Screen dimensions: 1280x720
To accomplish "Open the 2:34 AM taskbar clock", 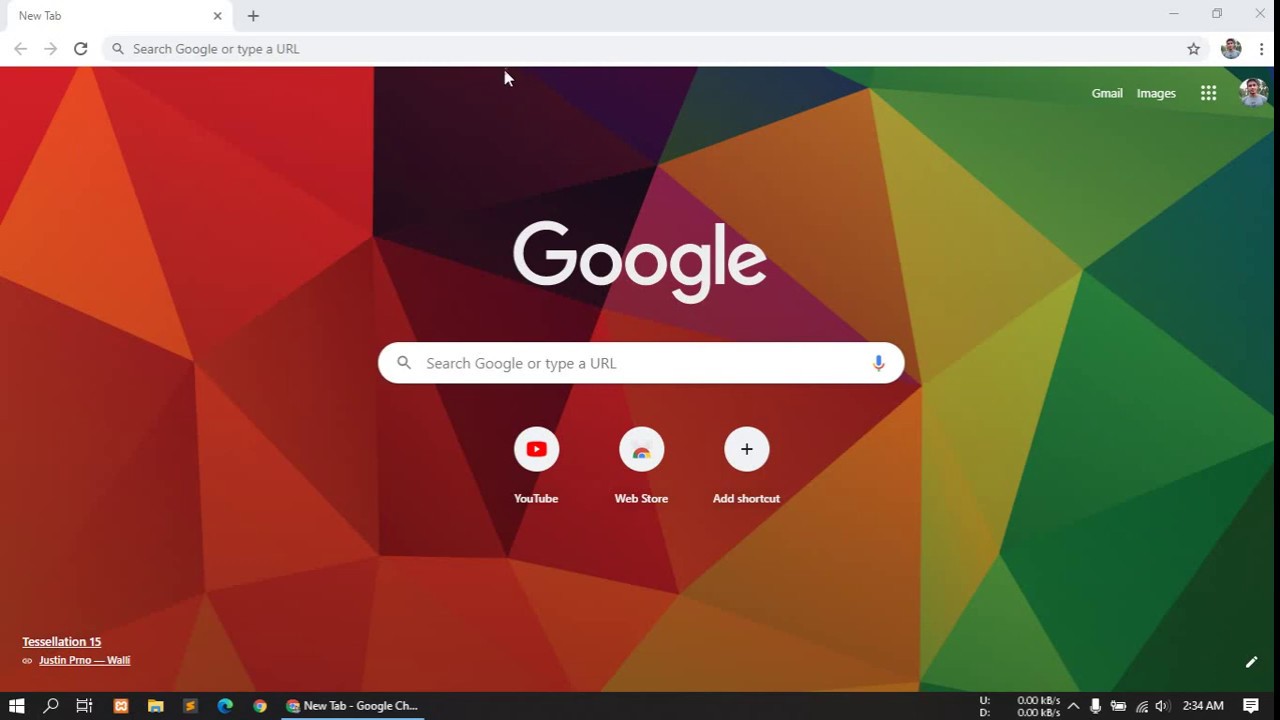I will point(1203,706).
